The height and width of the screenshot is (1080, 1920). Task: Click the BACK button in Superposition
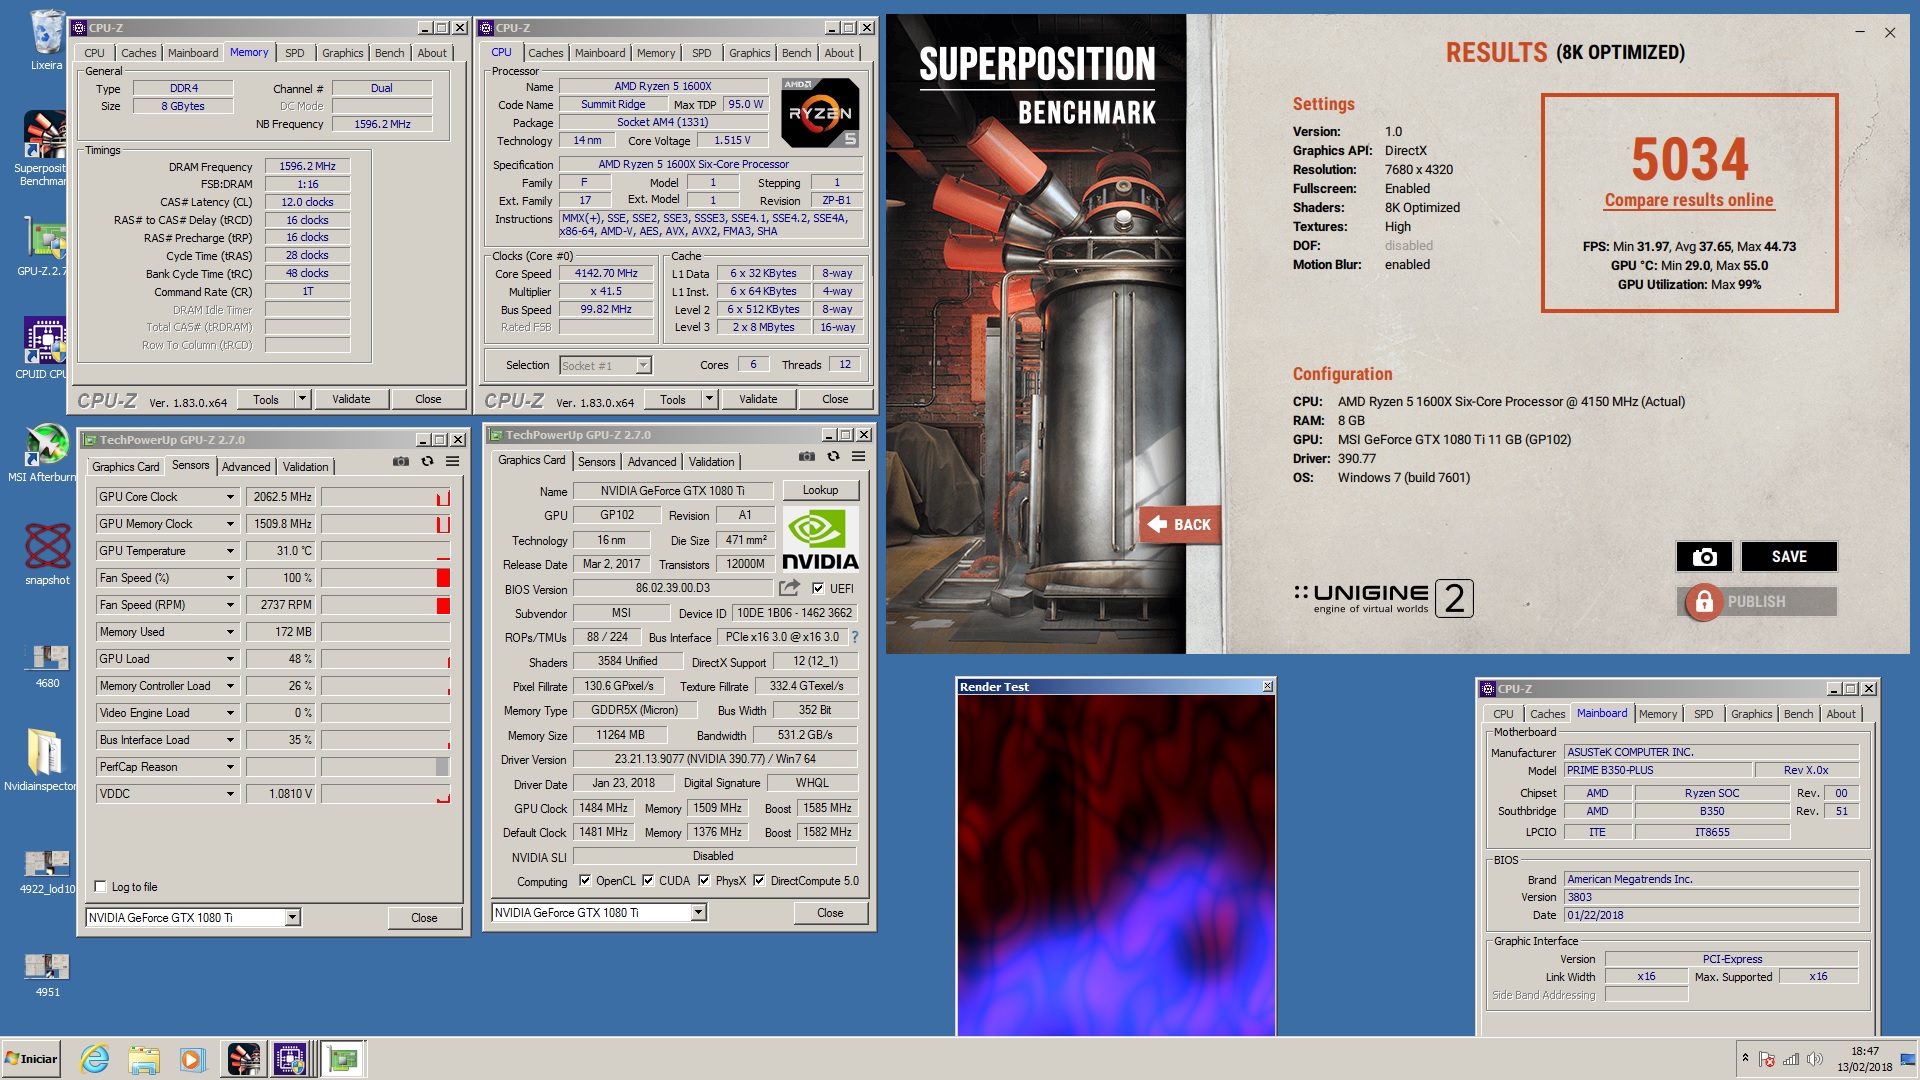[x=1180, y=525]
